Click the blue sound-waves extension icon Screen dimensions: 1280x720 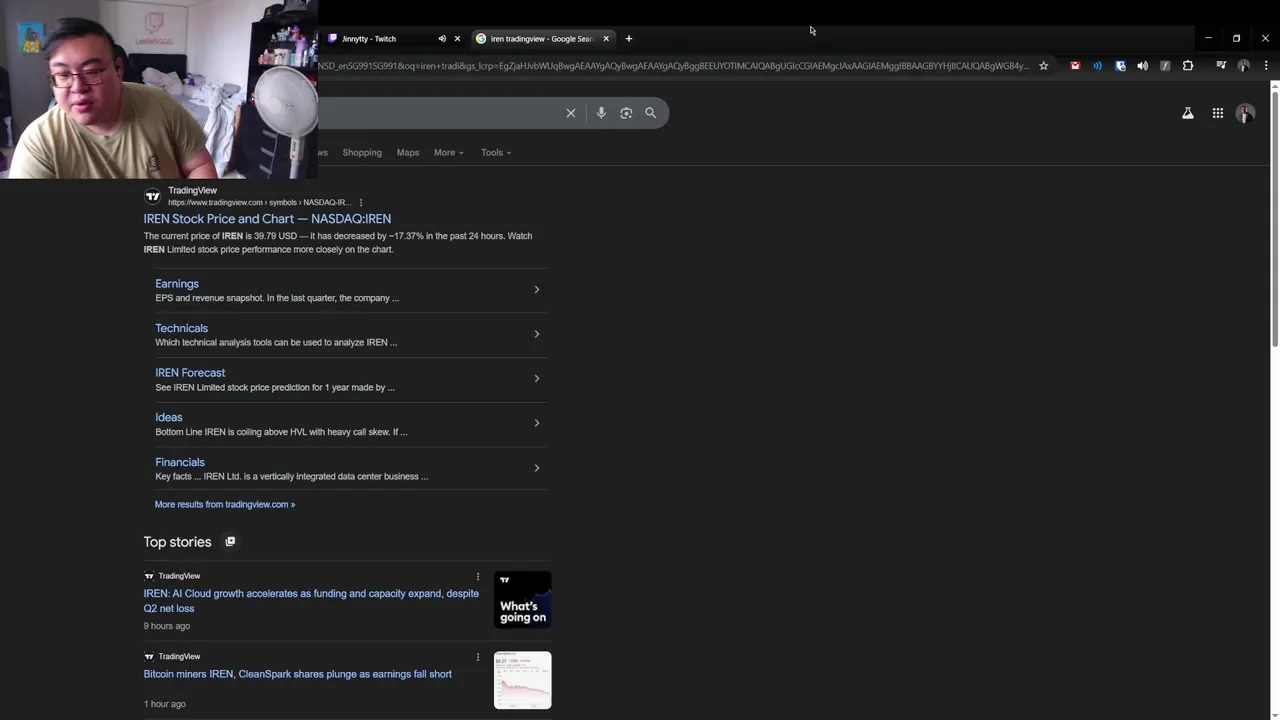[x=1097, y=66]
